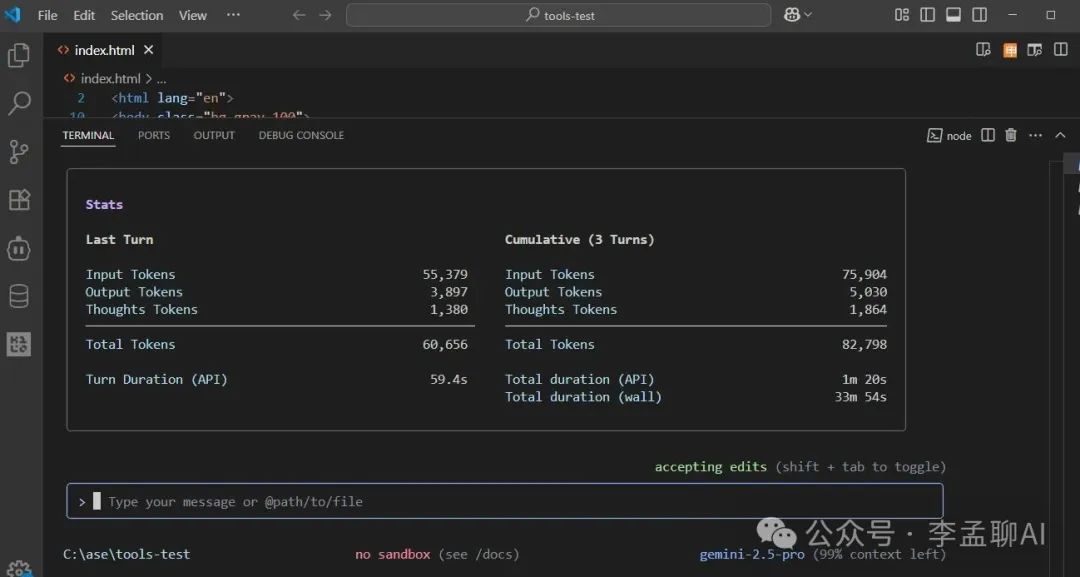Go back with the left arrow

click(298, 15)
